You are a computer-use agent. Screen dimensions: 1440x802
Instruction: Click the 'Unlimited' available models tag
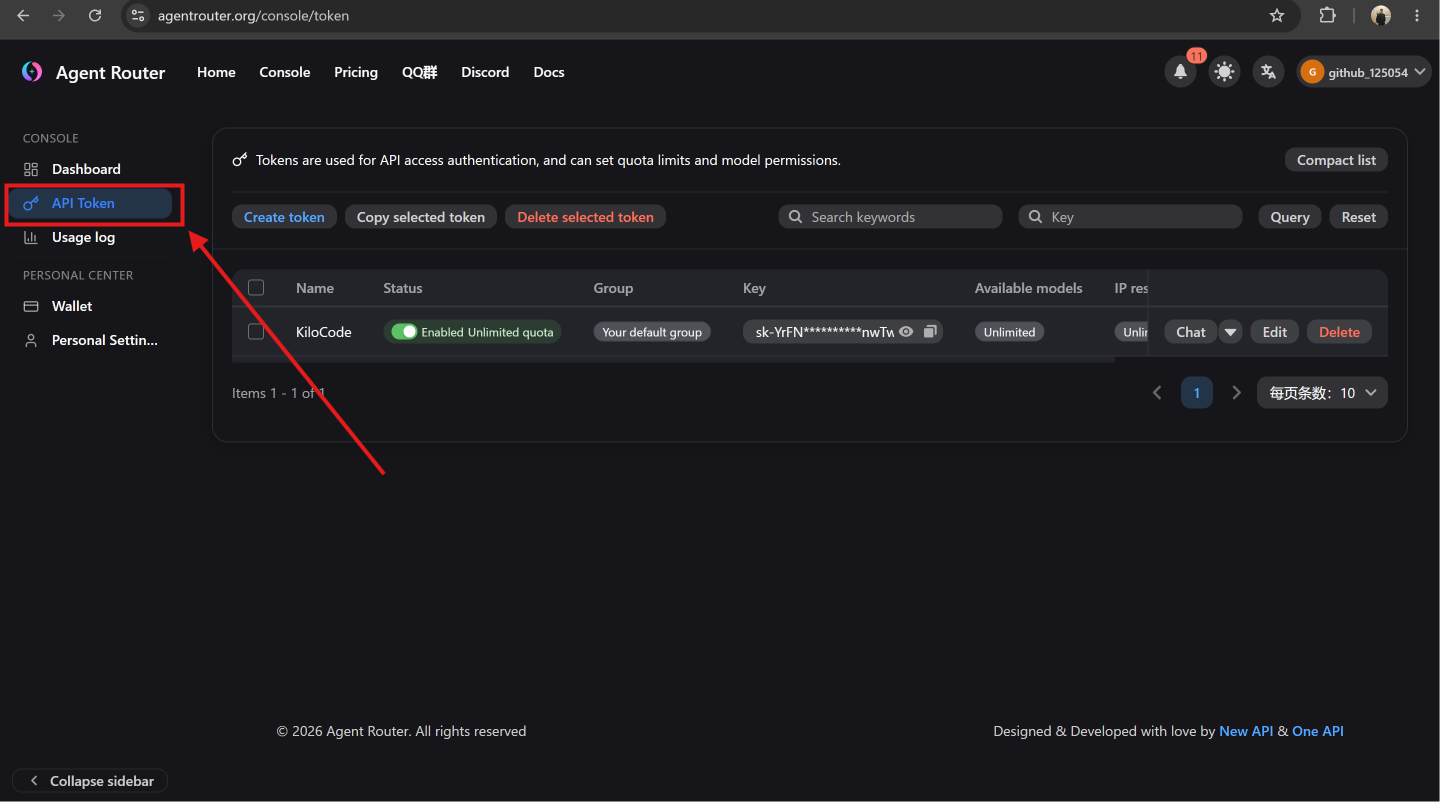pos(1009,332)
